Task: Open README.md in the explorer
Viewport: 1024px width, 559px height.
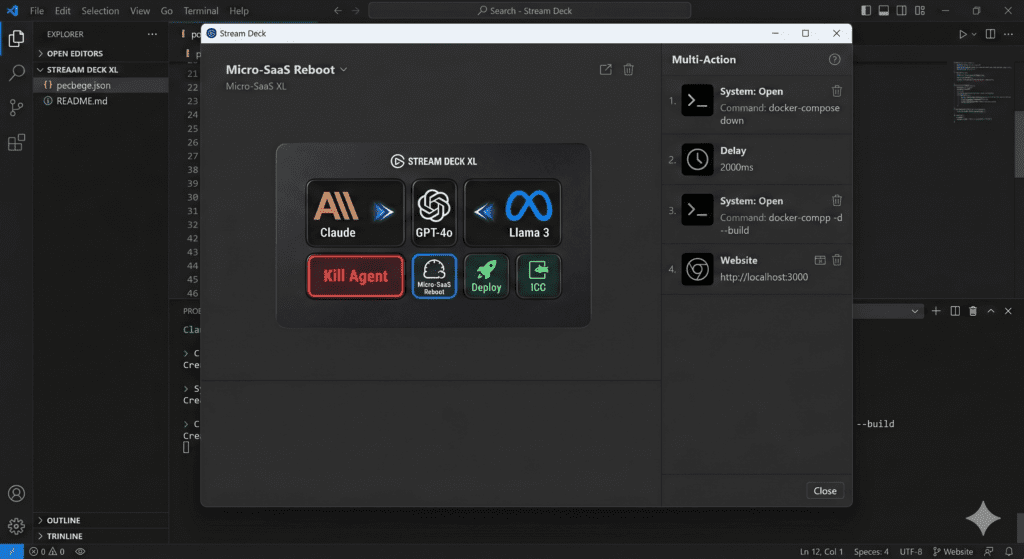Action: [81, 101]
